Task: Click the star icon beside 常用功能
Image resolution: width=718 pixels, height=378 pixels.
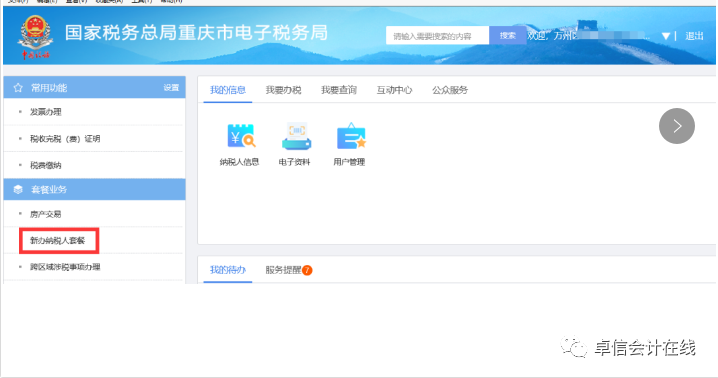Action: point(18,88)
